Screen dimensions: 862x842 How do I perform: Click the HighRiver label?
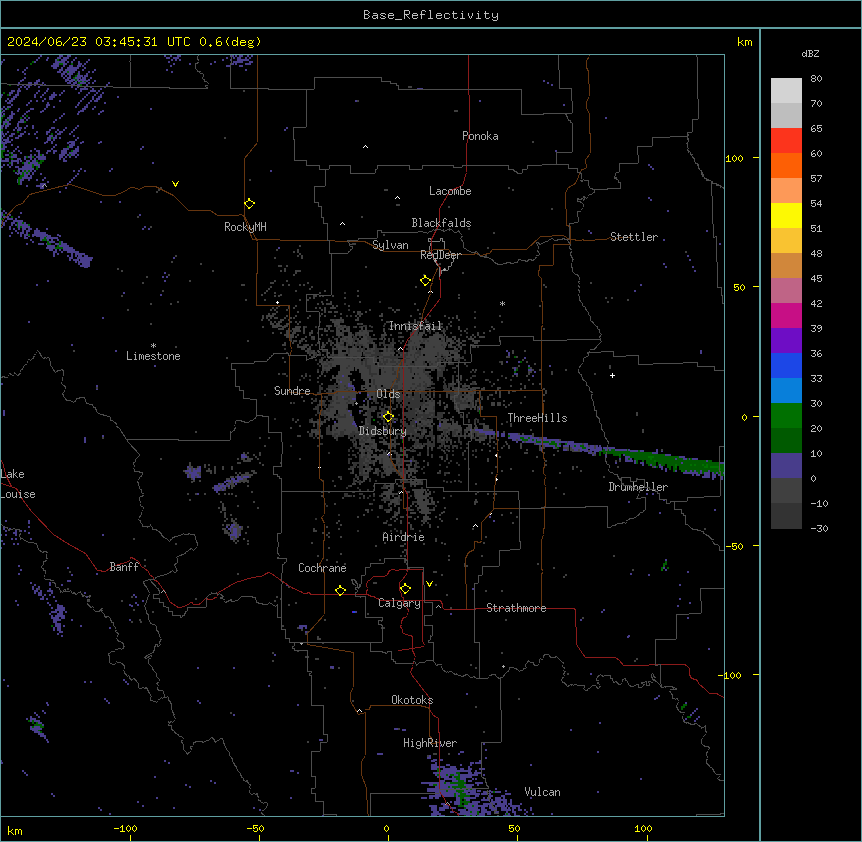[x=430, y=743]
